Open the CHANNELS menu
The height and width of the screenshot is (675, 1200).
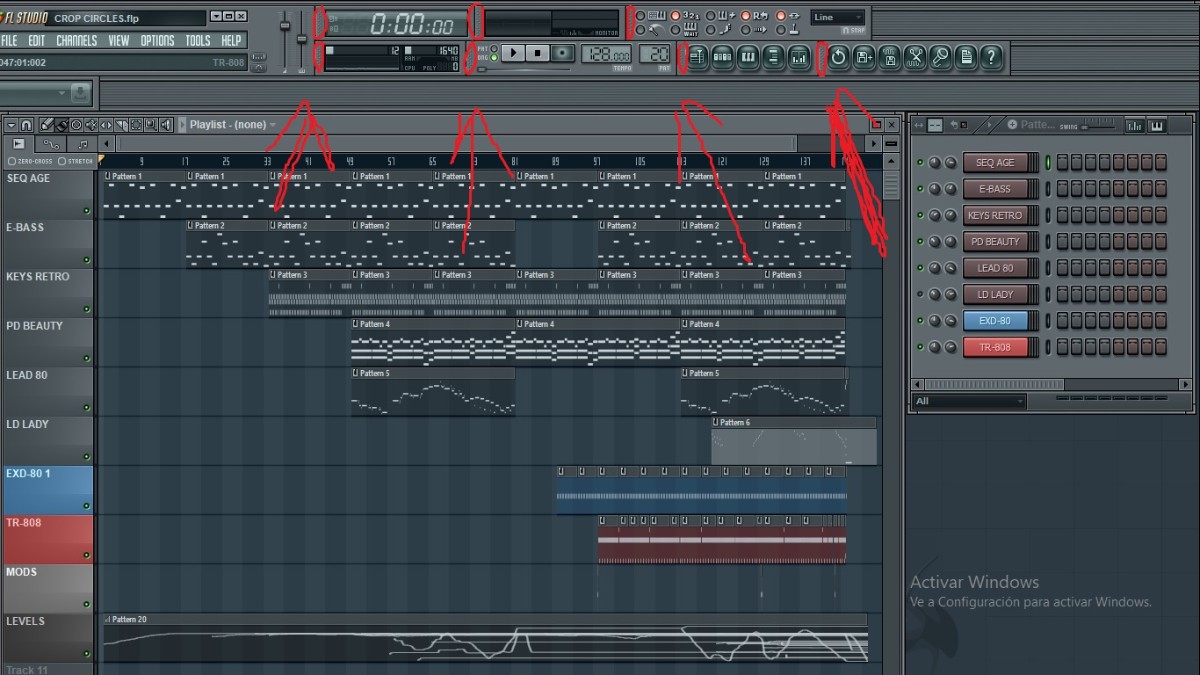coord(76,41)
